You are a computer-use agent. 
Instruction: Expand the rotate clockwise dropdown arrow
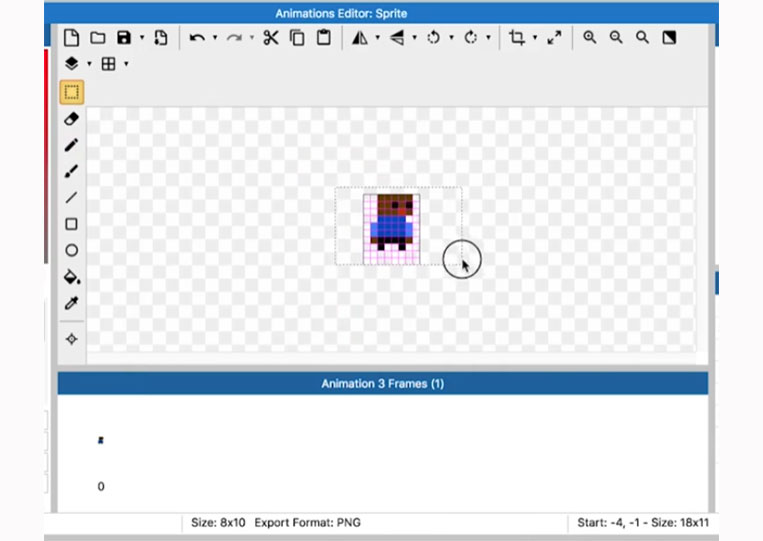(x=489, y=37)
